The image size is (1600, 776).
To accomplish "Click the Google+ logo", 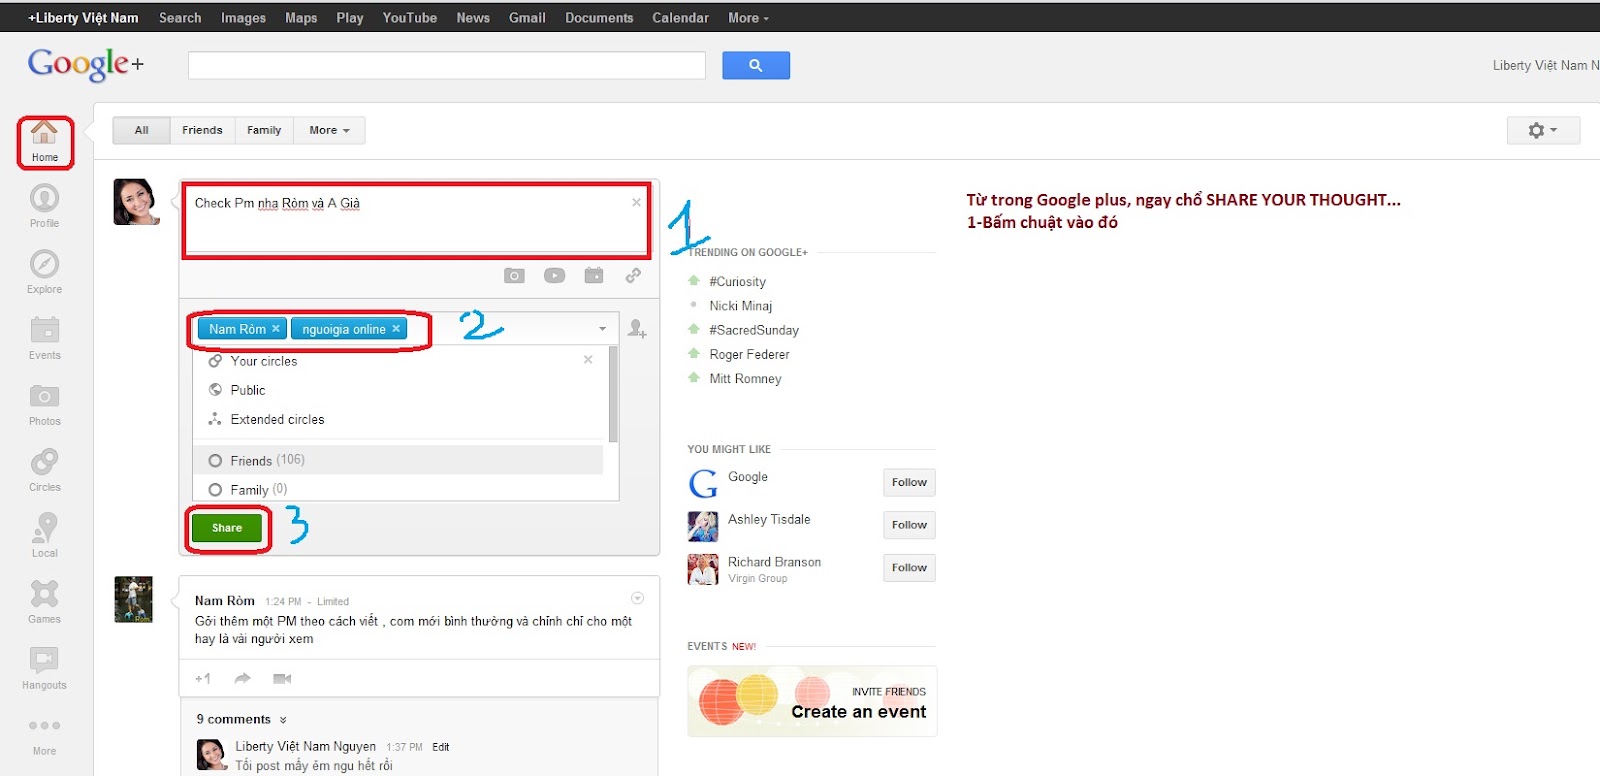I will click(x=86, y=64).
